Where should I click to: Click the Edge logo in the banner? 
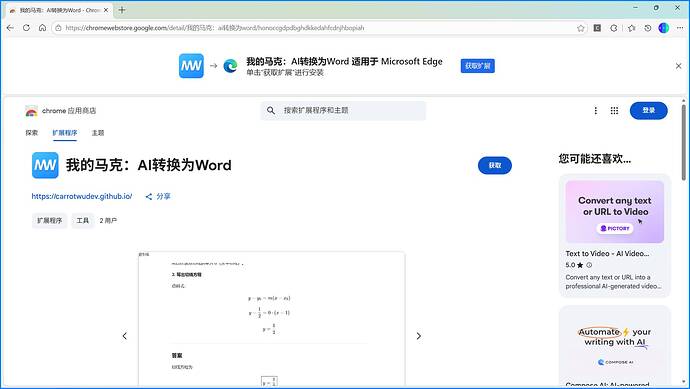pos(230,66)
